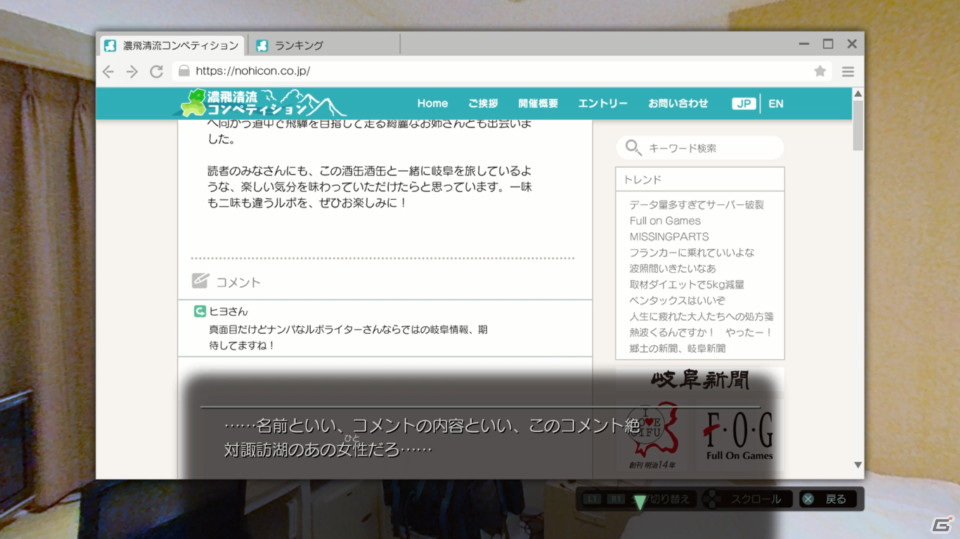This screenshot has width=960, height=539.
Task: Click the スクロール control hint
Action: click(x=747, y=499)
